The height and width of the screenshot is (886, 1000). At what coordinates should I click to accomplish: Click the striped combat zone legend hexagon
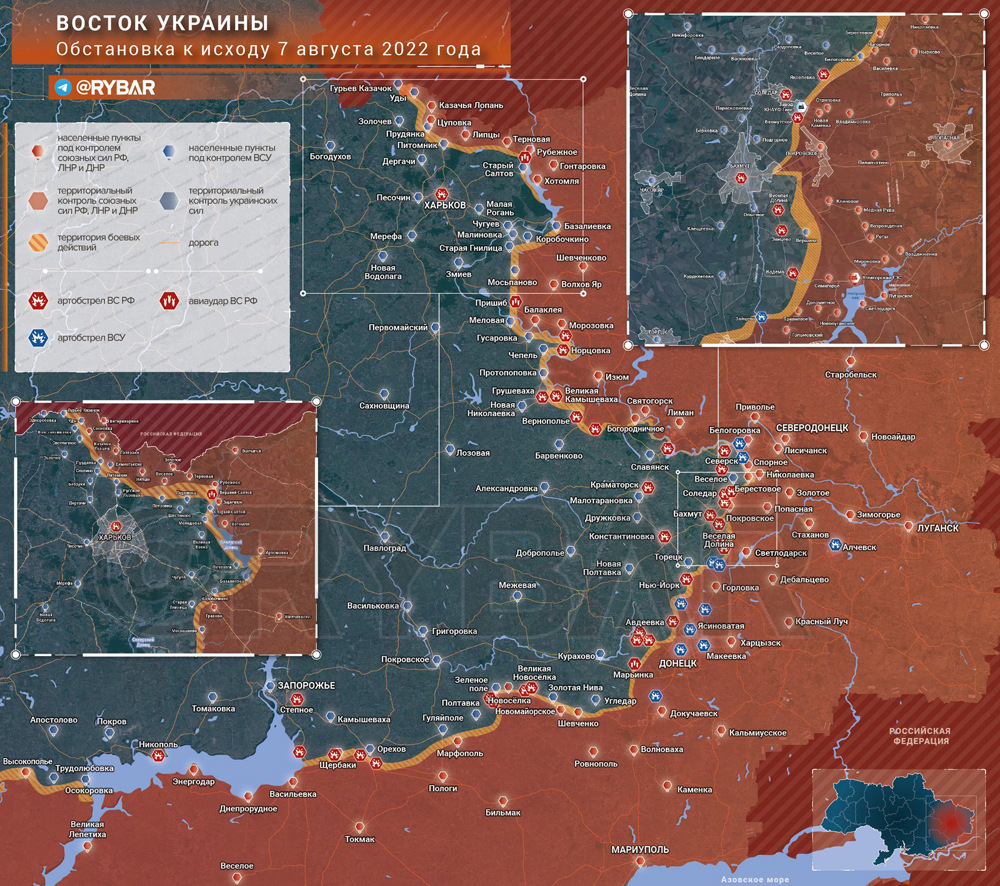click(39, 242)
